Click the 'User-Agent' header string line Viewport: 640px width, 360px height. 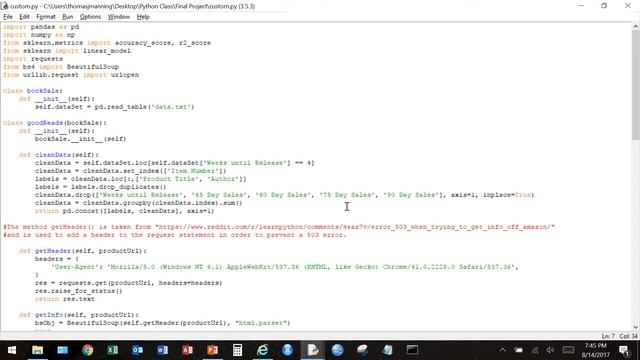tap(284, 267)
